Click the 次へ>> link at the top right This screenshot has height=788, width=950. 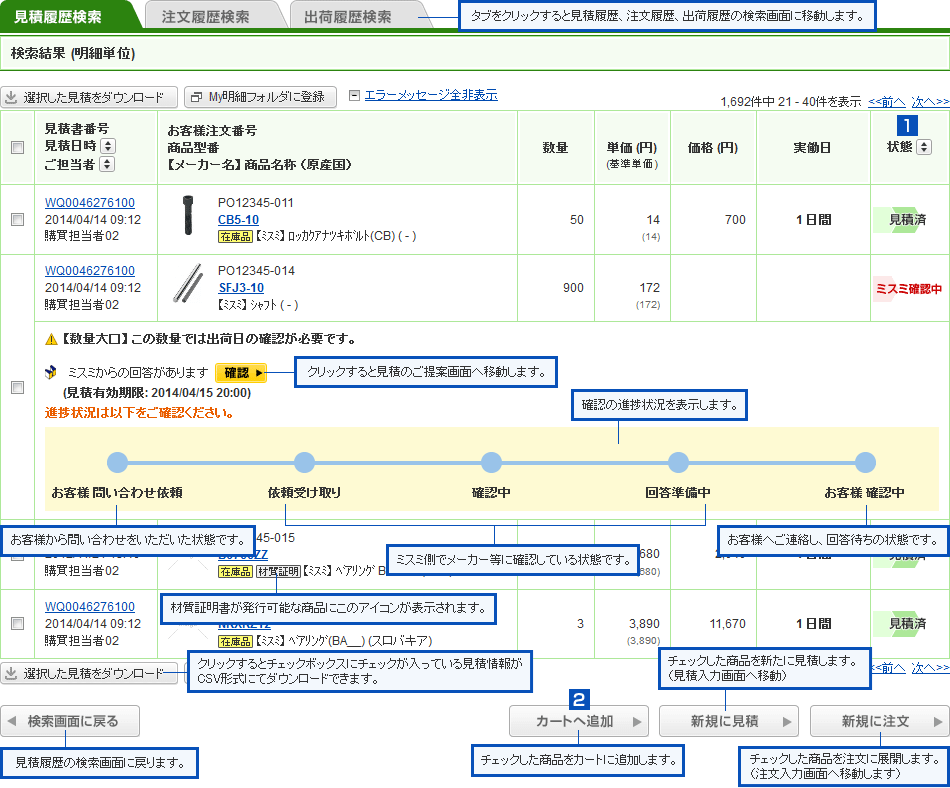[x=929, y=101]
